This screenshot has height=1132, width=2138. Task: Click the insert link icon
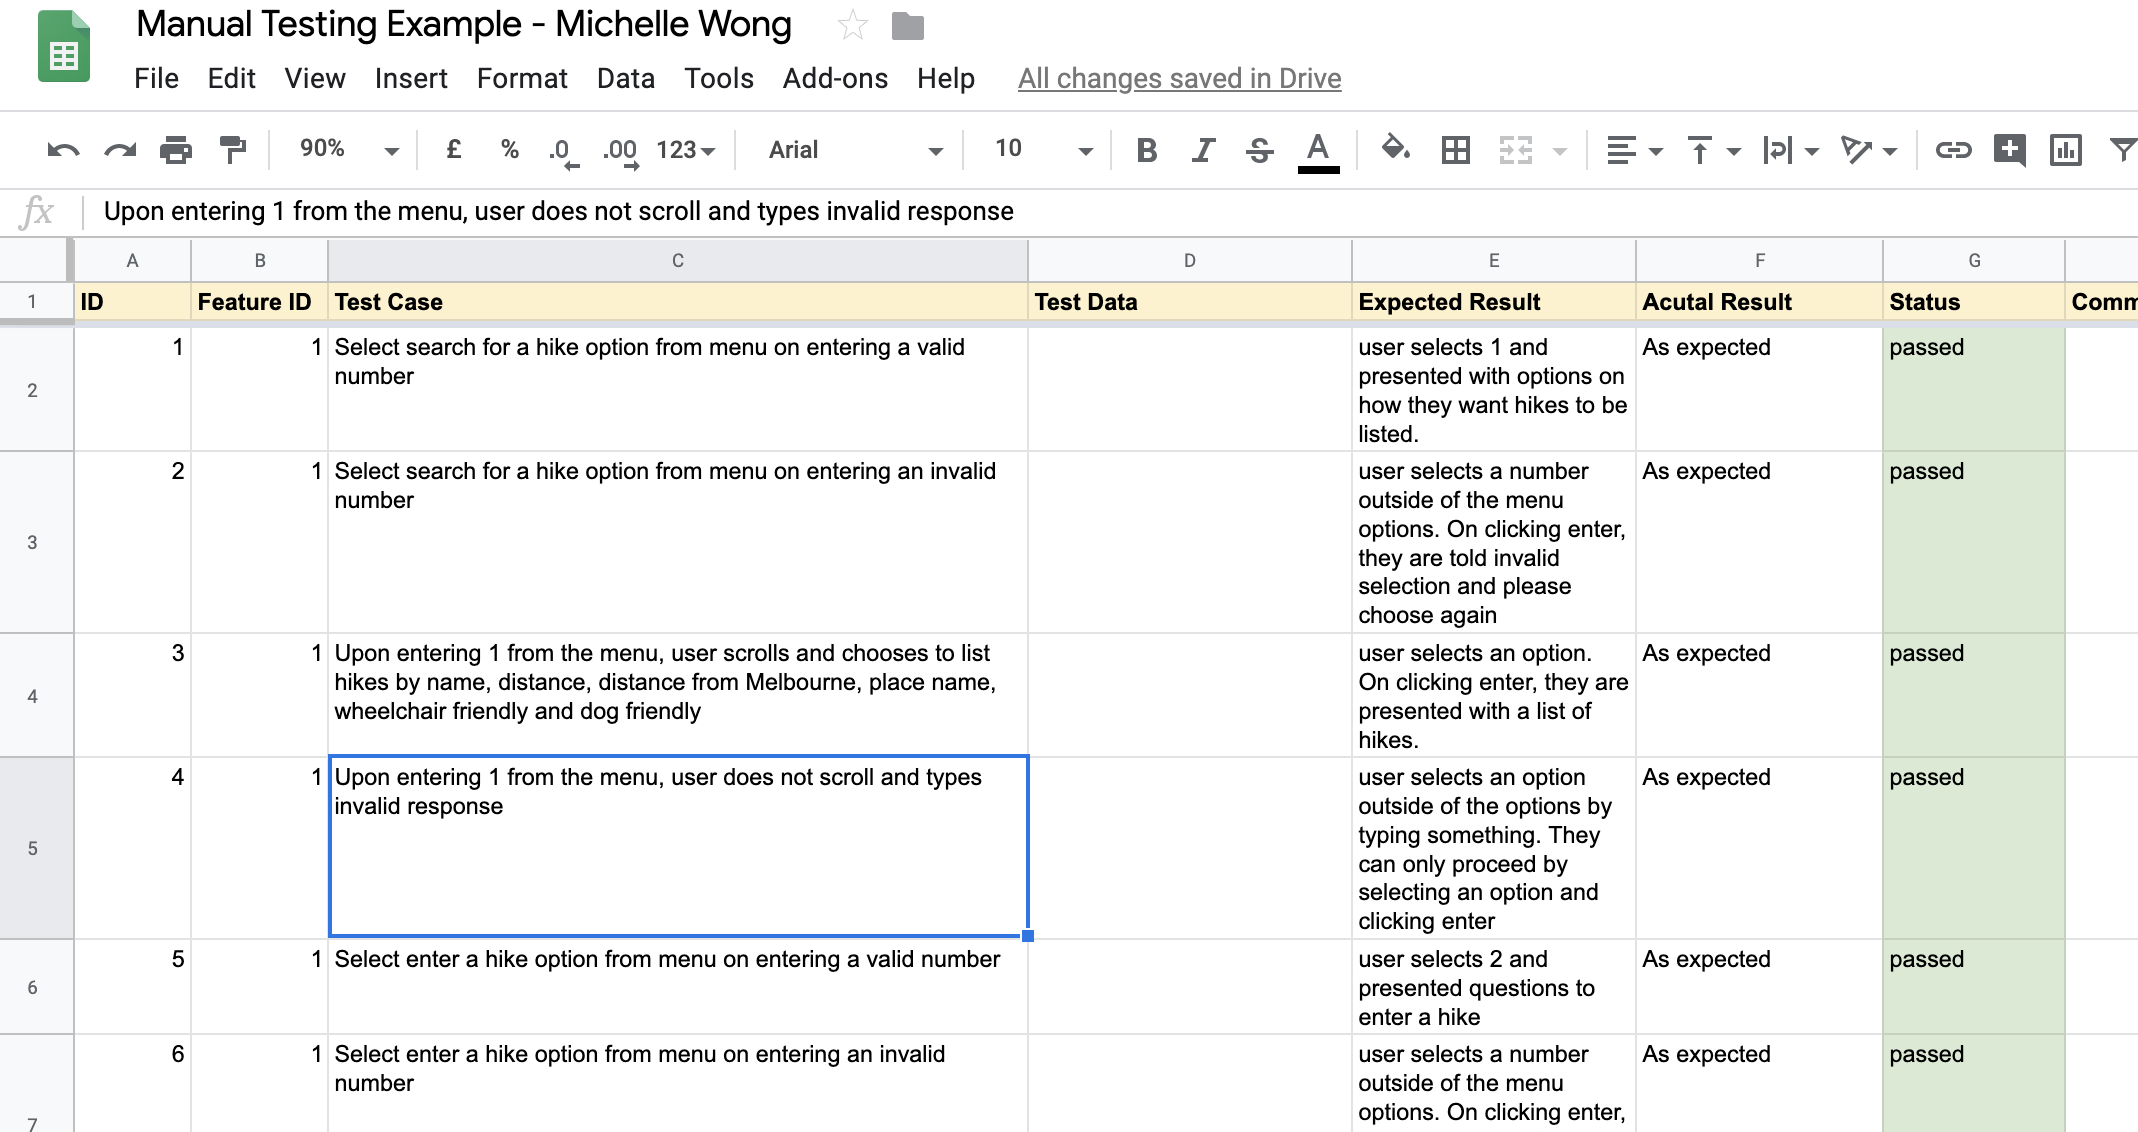coord(1953,150)
